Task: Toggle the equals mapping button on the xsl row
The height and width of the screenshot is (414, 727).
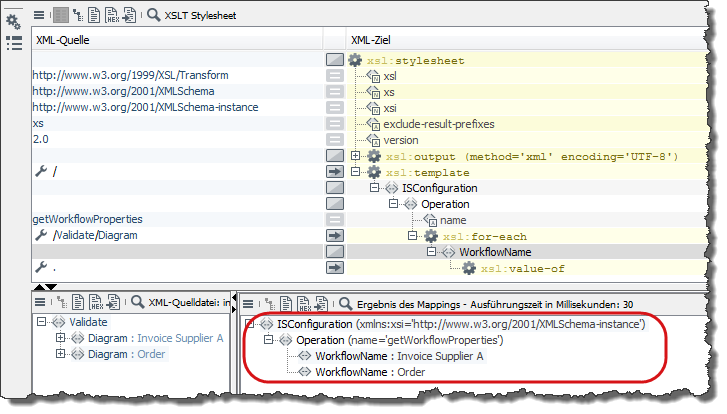Action: click(x=335, y=76)
